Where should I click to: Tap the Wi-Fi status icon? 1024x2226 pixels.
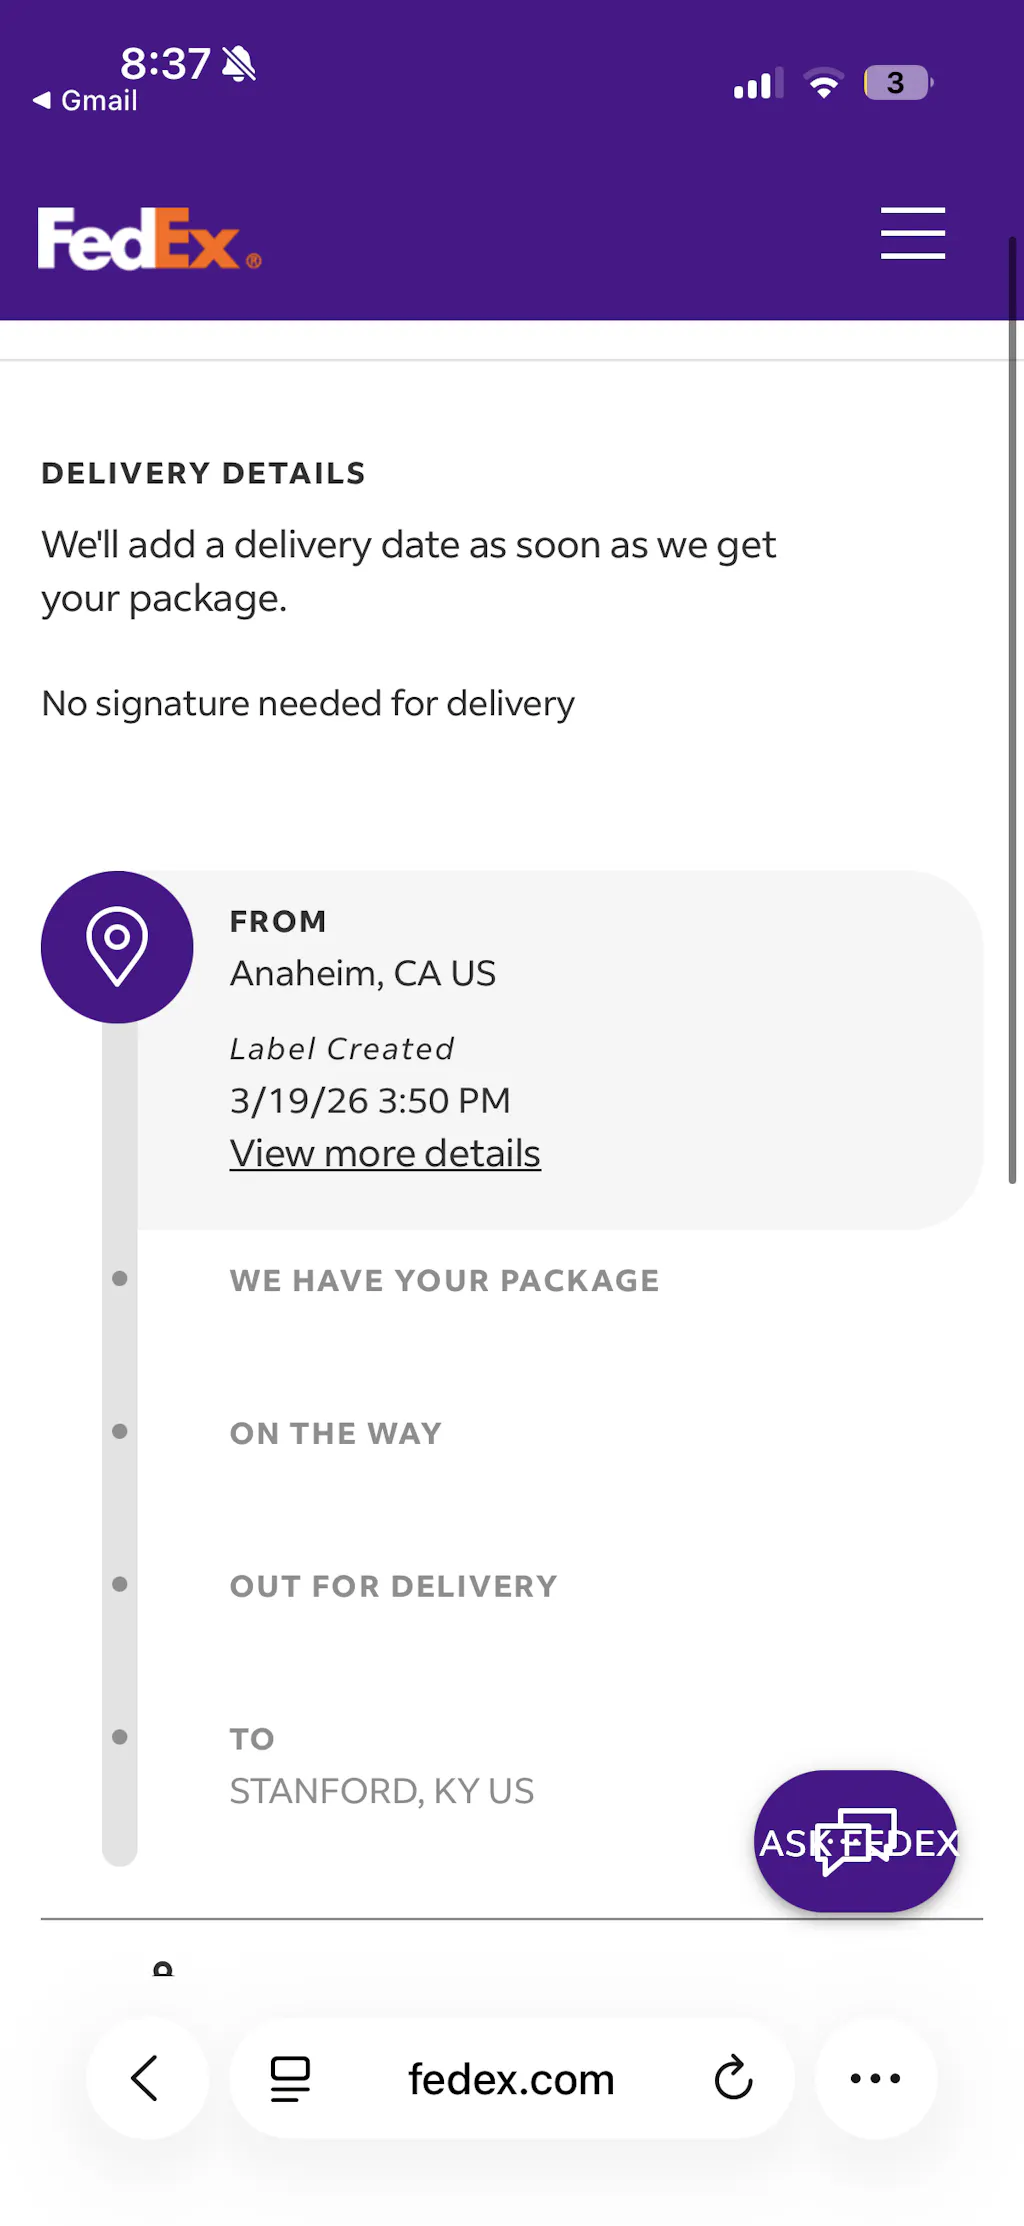[824, 84]
